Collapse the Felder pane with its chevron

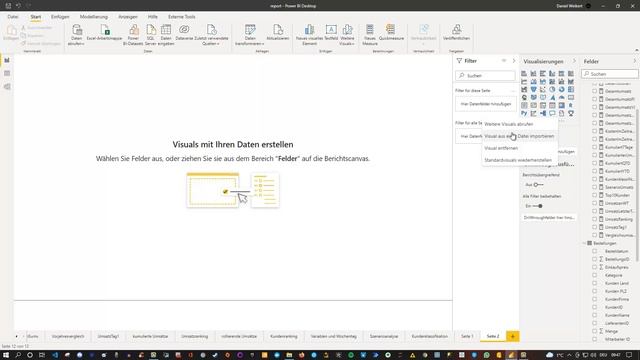pos(635,61)
